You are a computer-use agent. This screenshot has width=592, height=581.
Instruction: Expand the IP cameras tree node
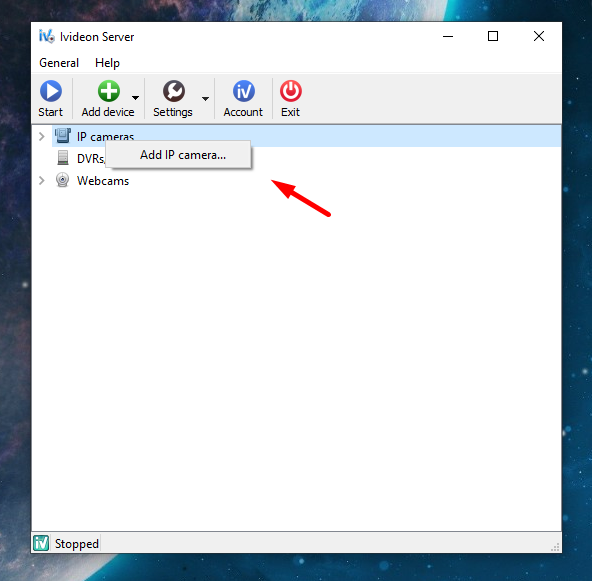[42, 136]
